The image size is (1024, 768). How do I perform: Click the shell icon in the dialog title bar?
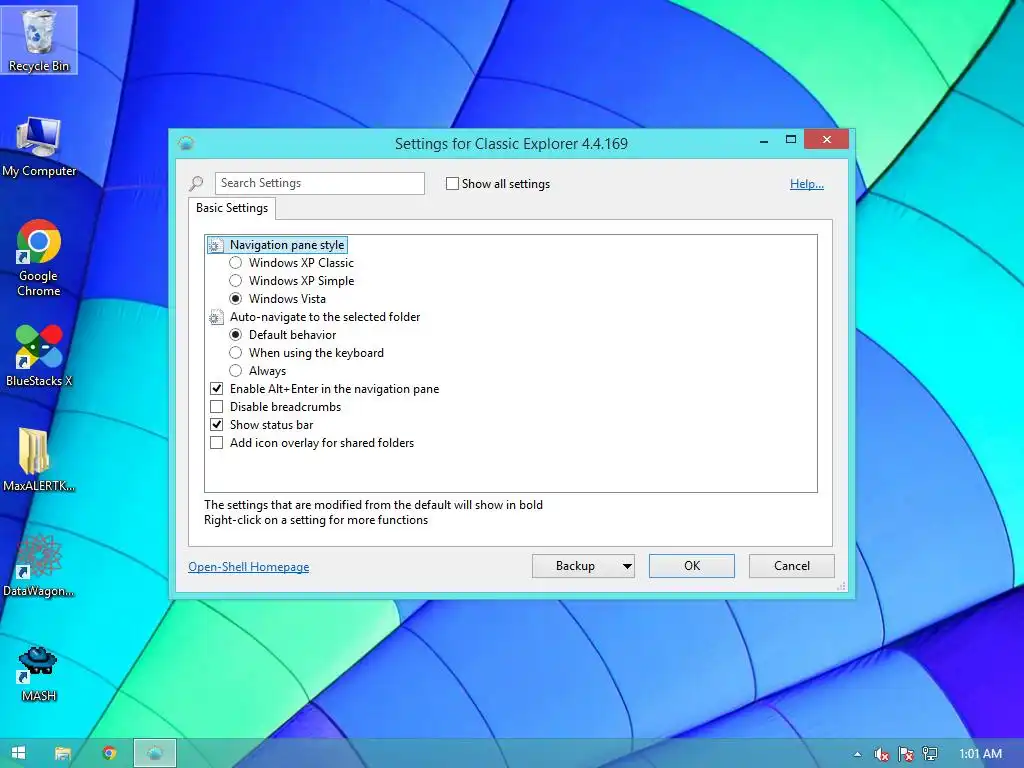click(x=186, y=143)
